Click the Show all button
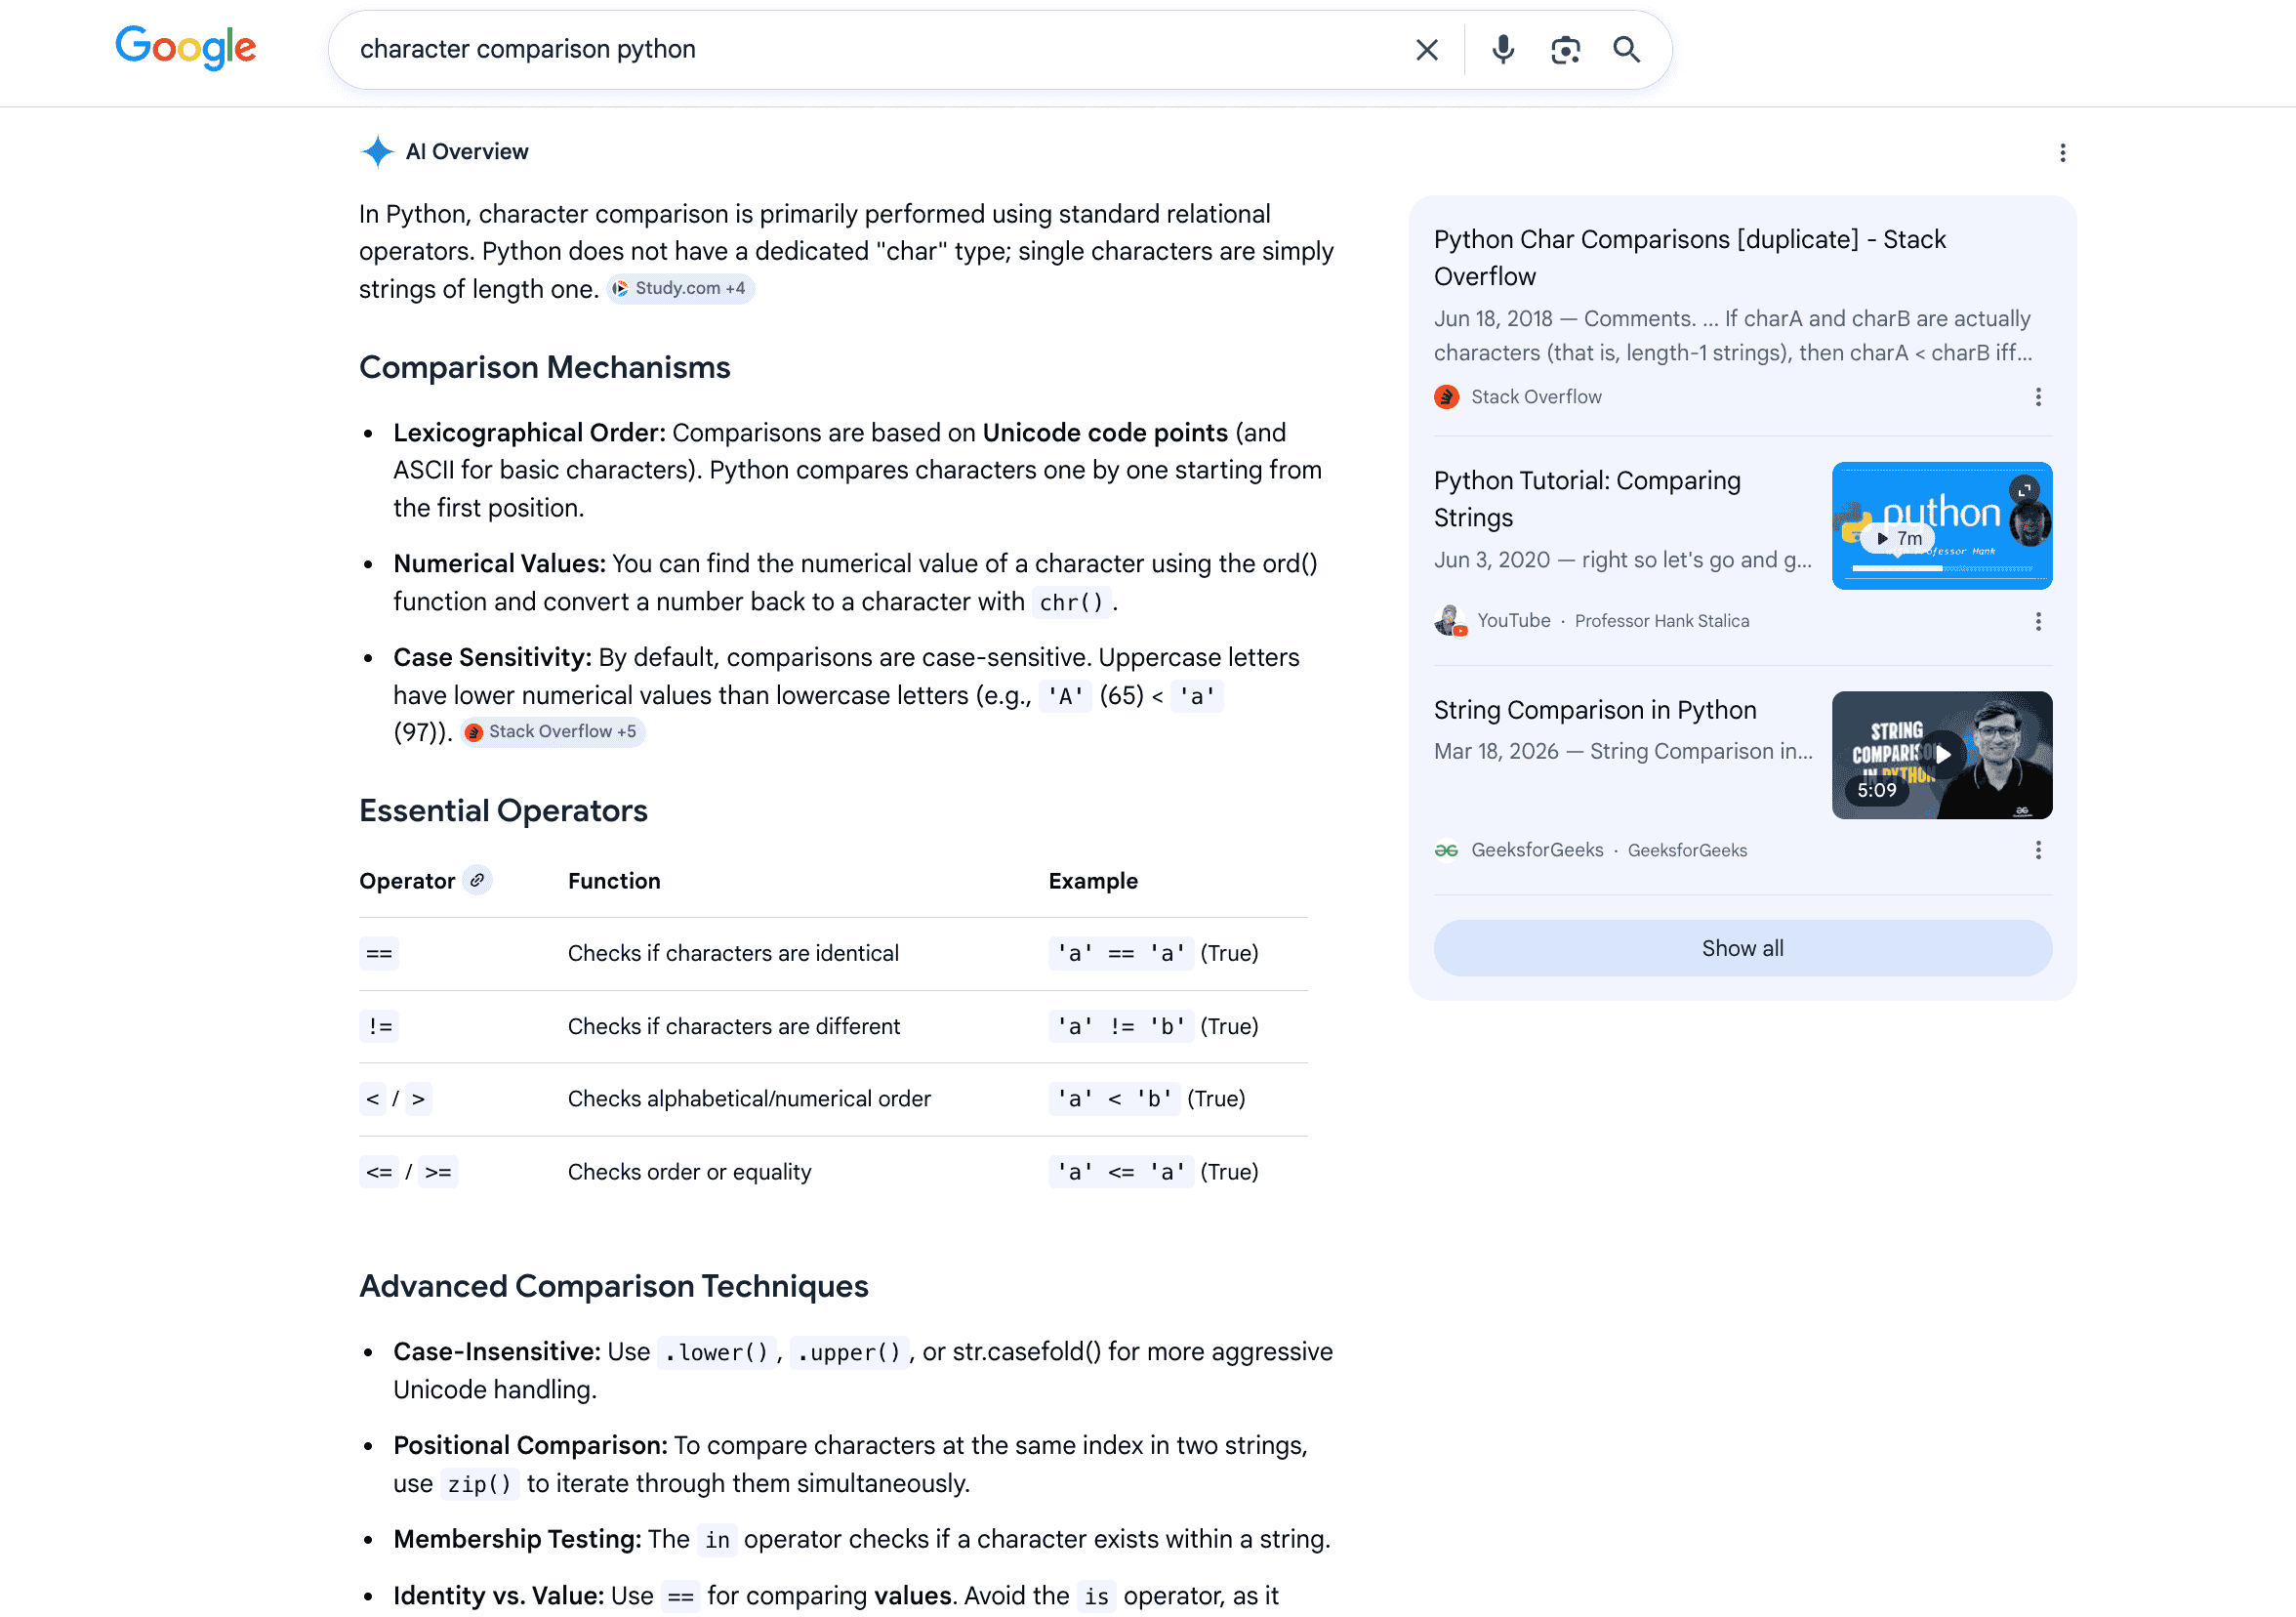Image resolution: width=2296 pixels, height=1617 pixels. [x=1743, y=947]
